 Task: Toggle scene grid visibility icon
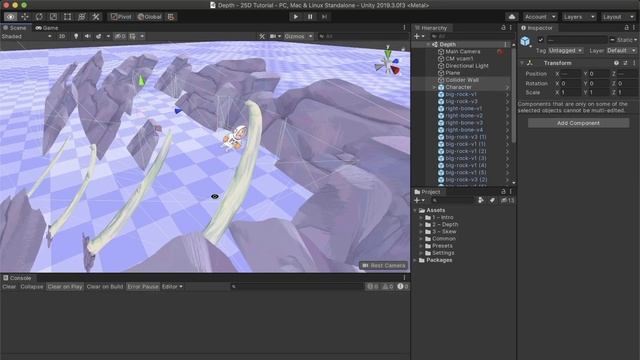133,36
